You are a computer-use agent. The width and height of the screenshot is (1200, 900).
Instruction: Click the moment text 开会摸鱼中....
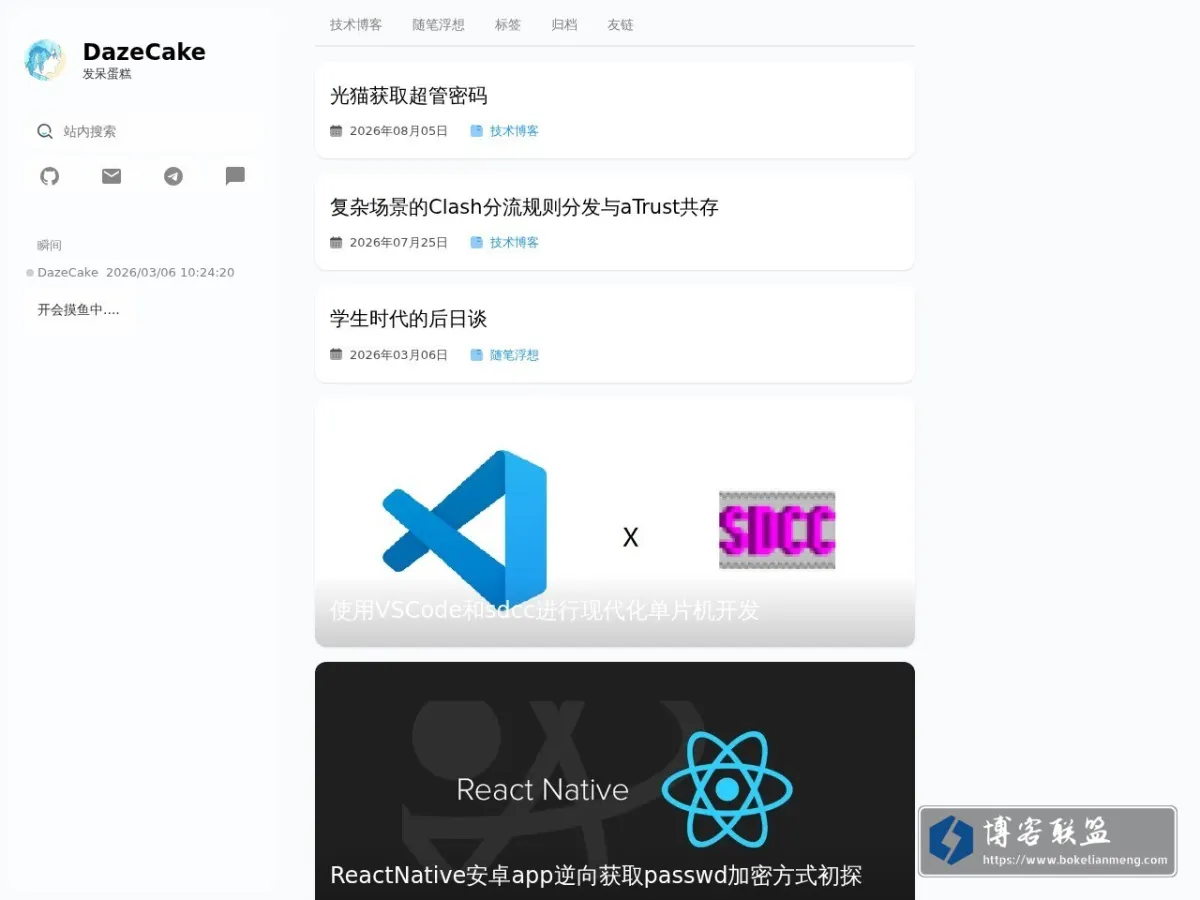(78, 310)
